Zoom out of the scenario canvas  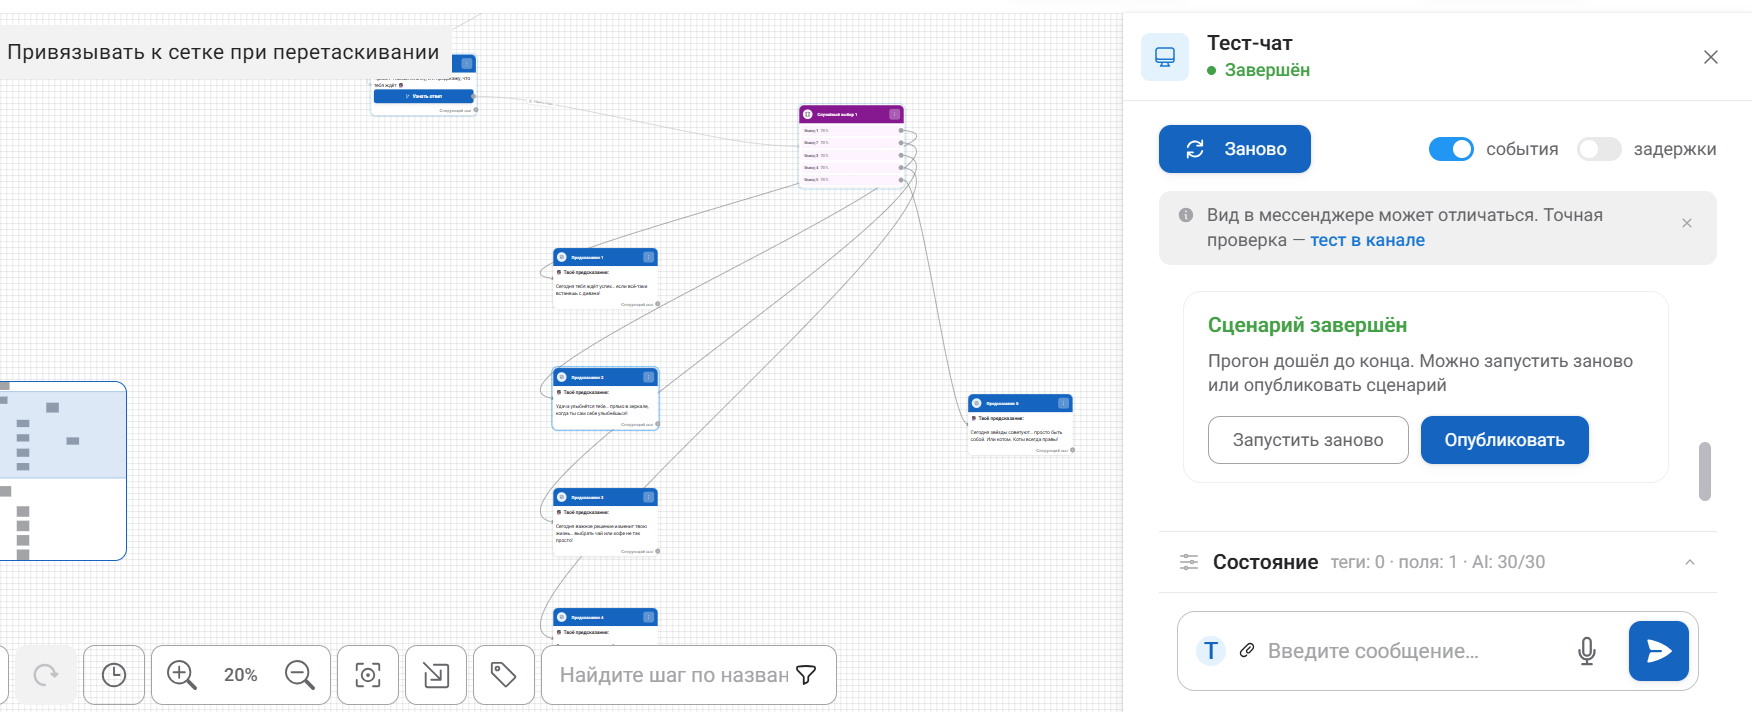pos(299,676)
